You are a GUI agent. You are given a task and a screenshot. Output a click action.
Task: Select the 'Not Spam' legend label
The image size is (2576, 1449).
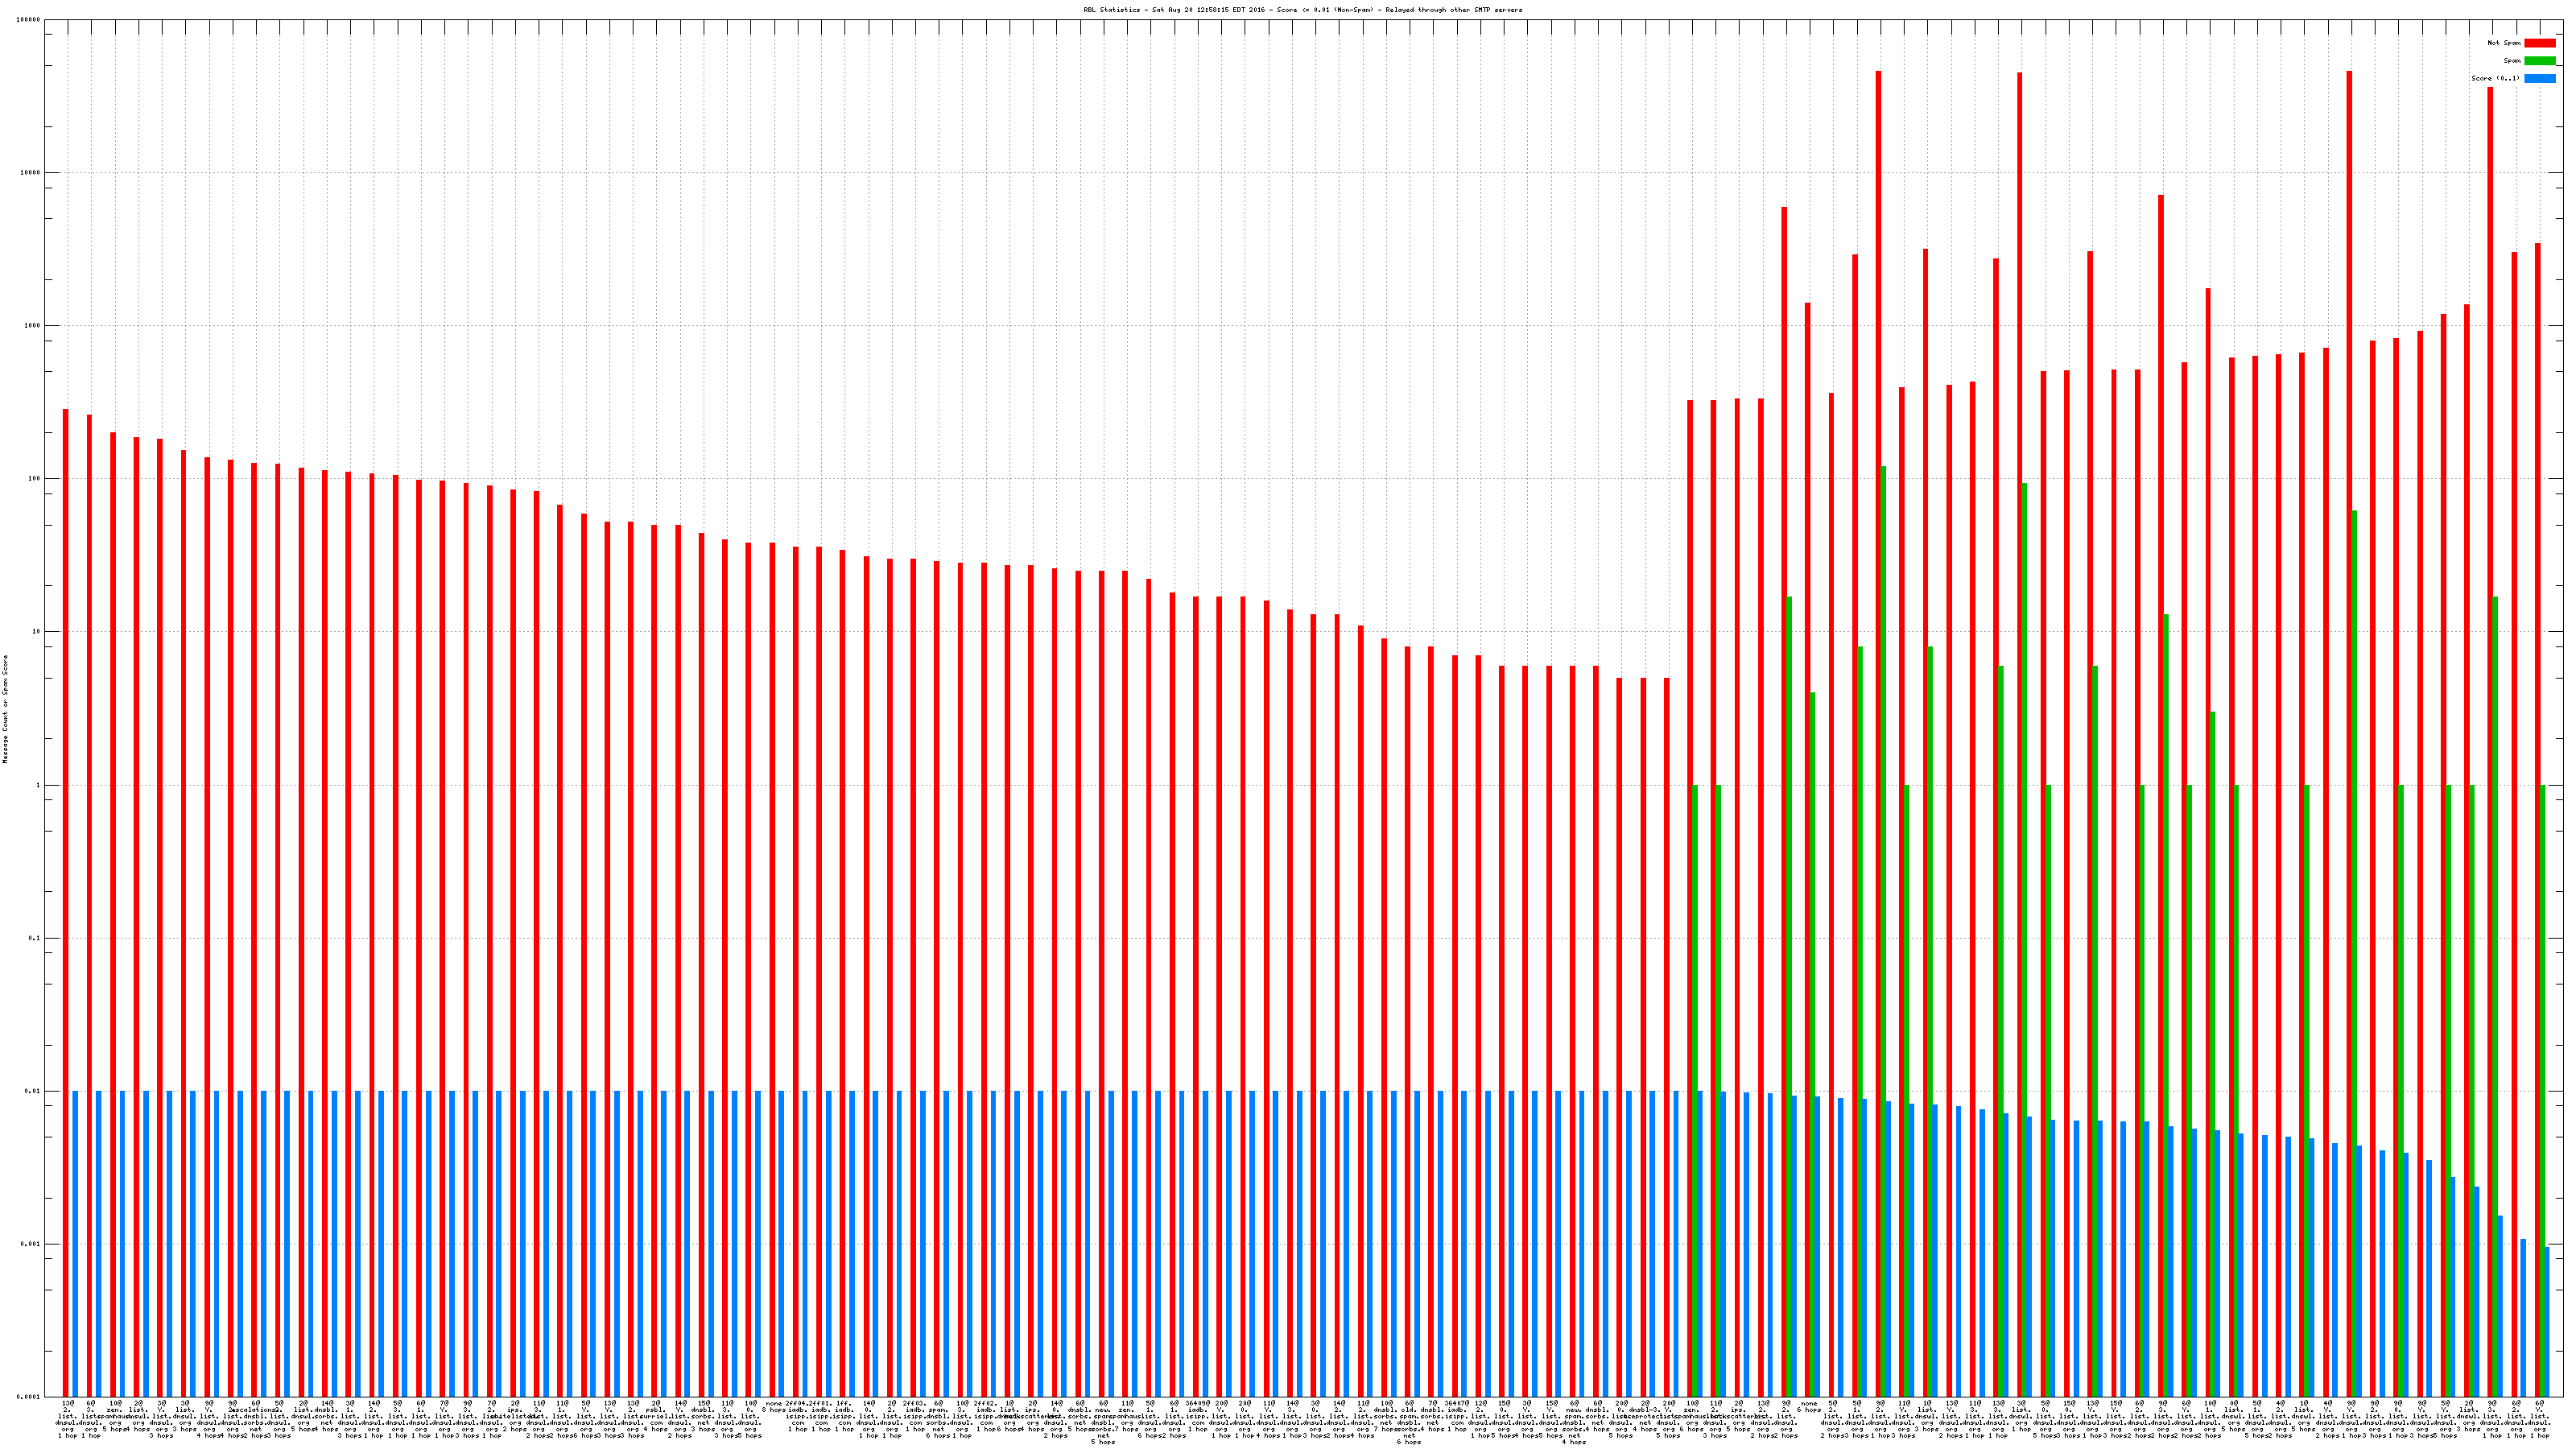2504,43
